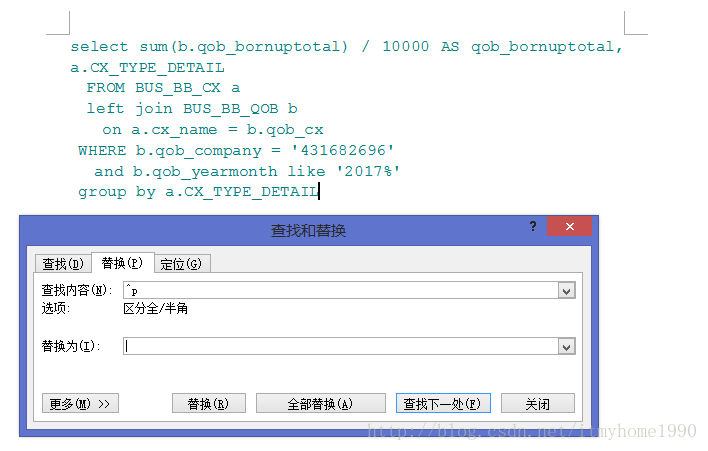This screenshot has width=708, height=451.
Task: Click the line 'left join BUS_BB_QOB b'
Action: [x=192, y=109]
